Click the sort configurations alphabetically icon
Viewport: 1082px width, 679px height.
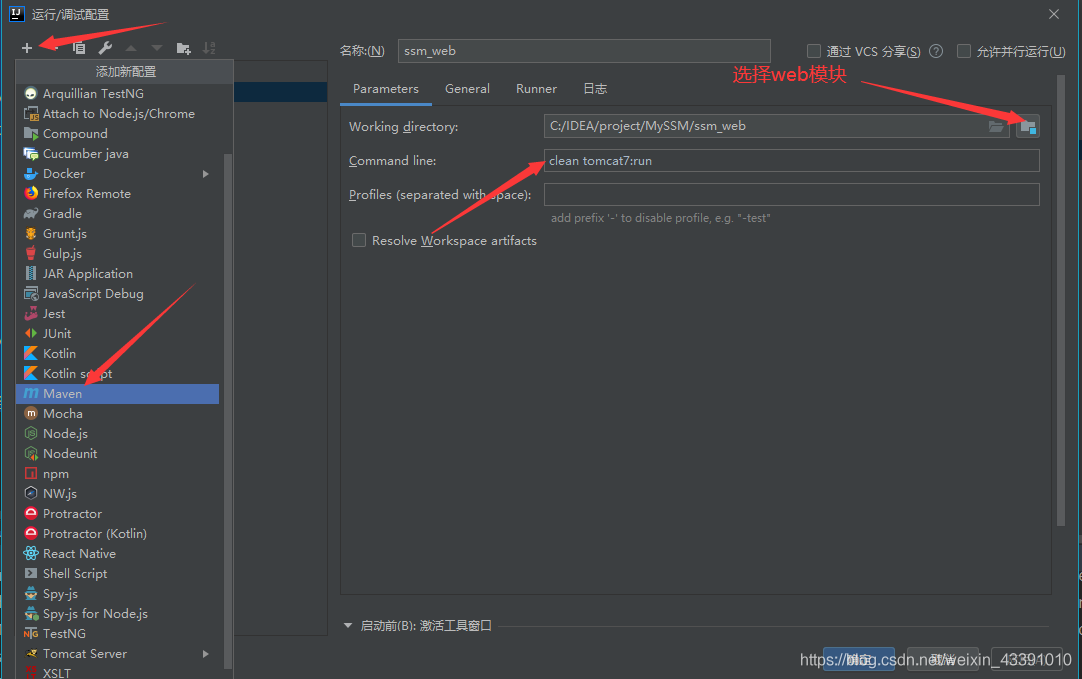coord(209,48)
